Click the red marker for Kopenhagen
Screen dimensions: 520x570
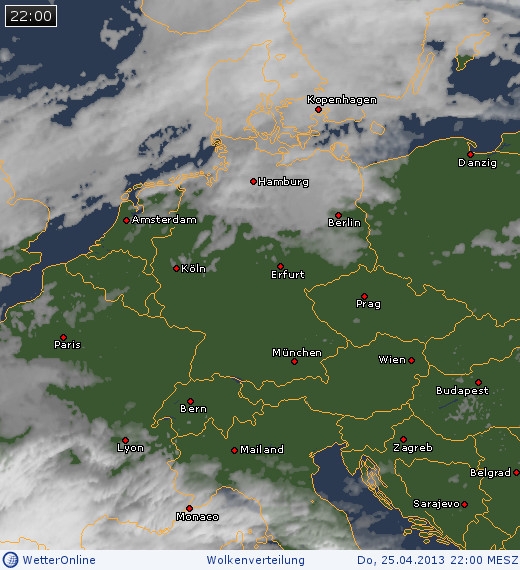pyautogui.click(x=319, y=109)
